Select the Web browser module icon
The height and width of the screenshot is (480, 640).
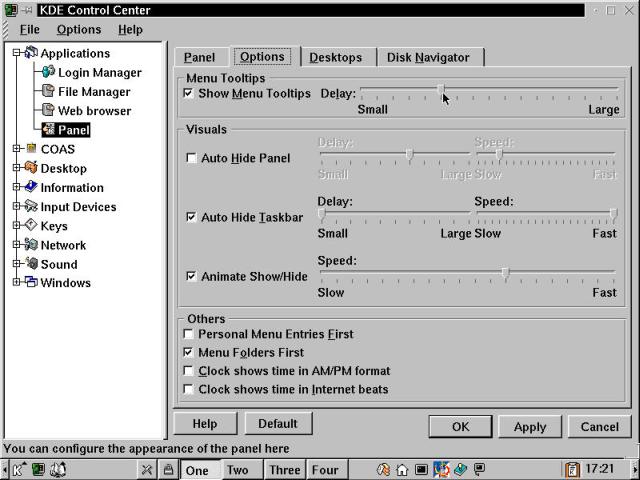click(x=48, y=111)
